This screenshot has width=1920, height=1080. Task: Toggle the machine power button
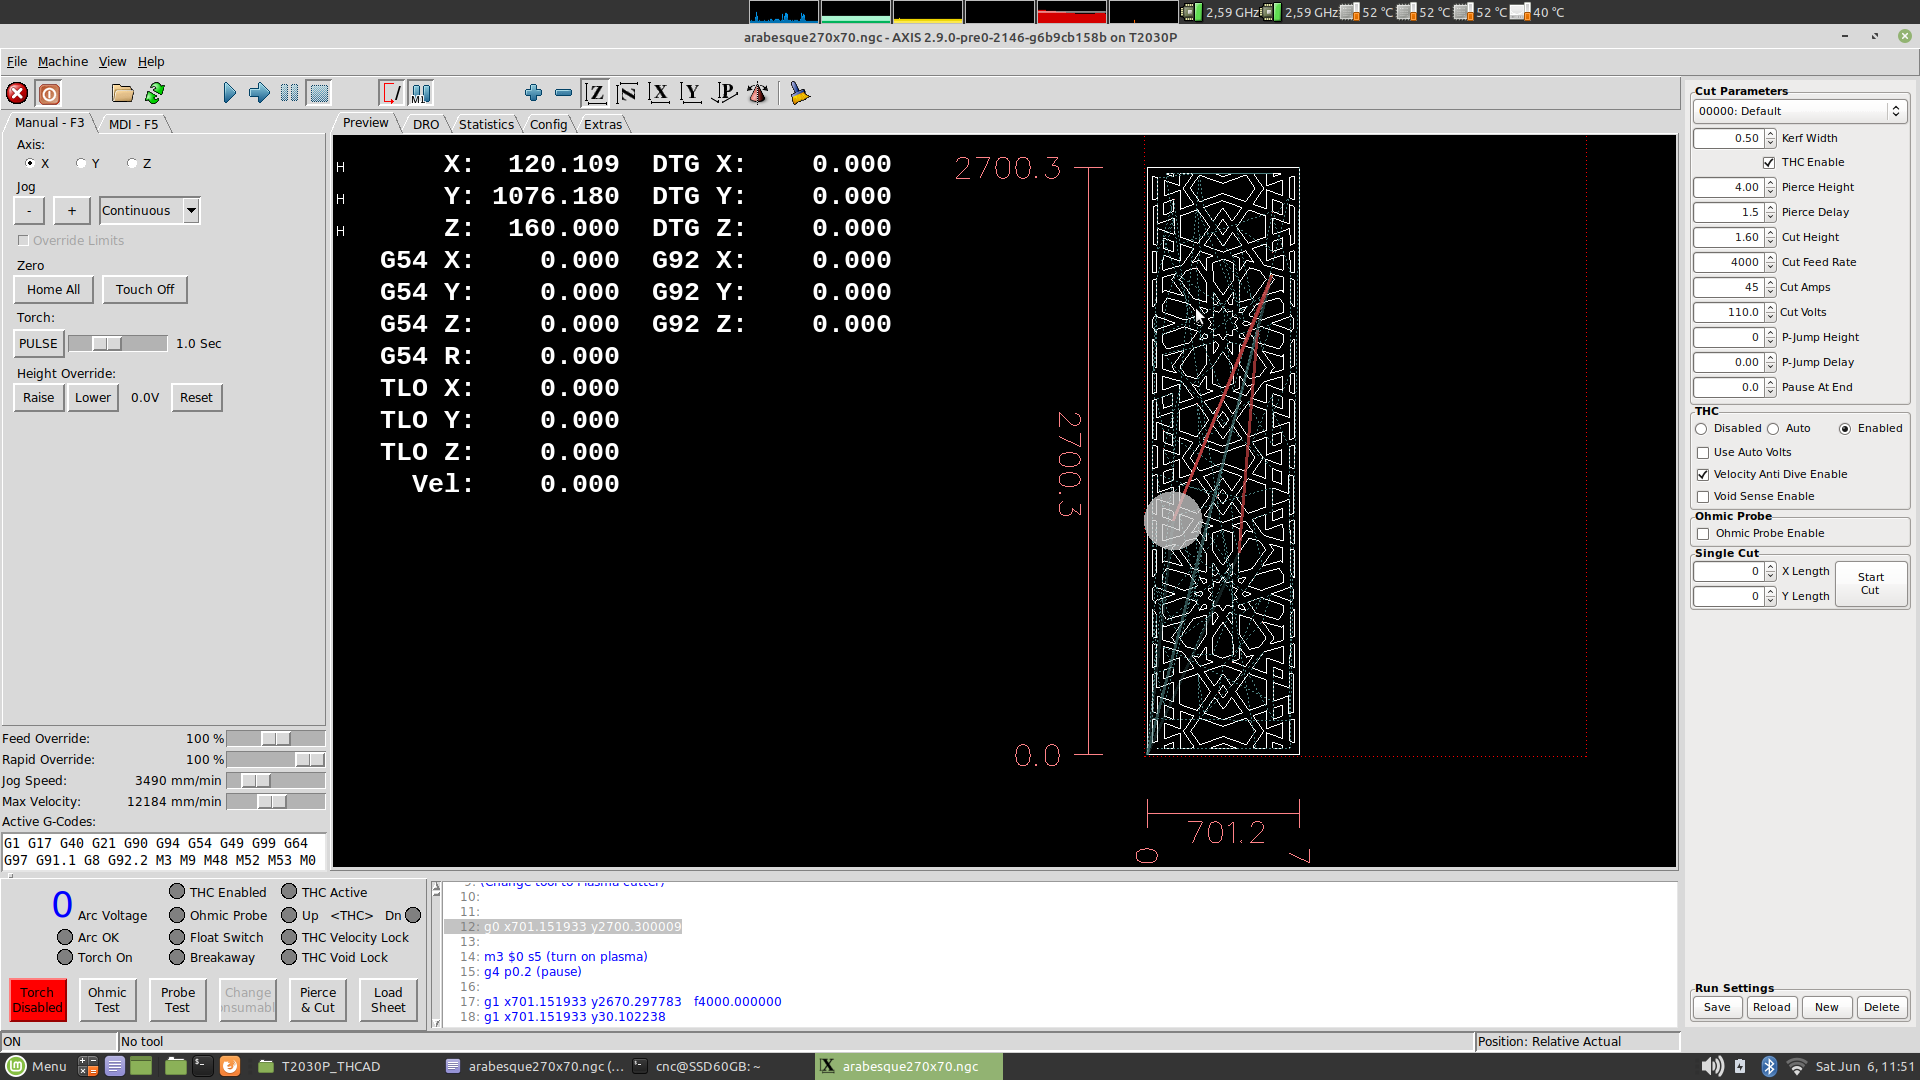[49, 93]
